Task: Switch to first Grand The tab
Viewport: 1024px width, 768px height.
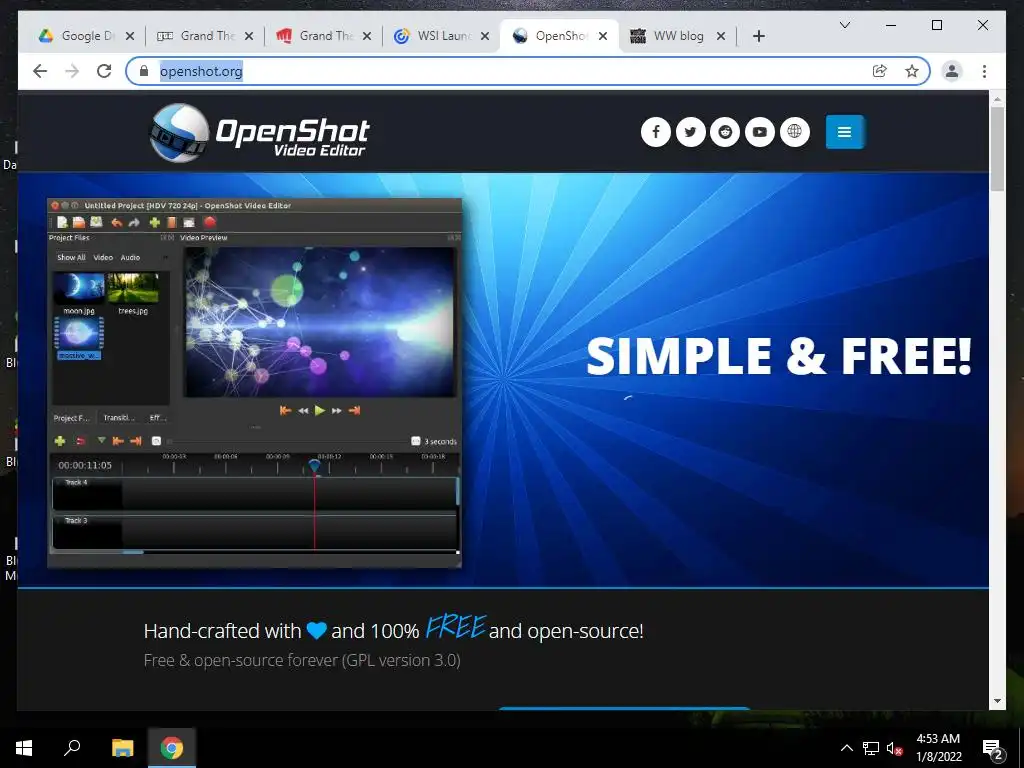Action: [x=204, y=36]
